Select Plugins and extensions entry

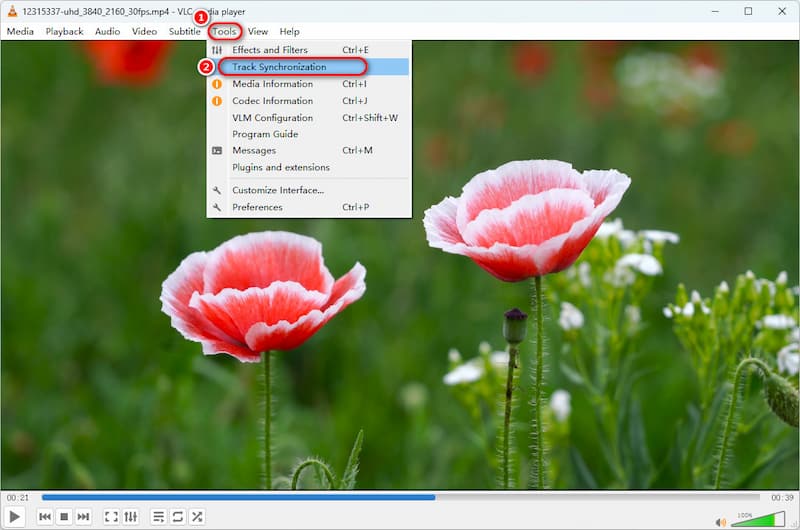[x=309, y=167]
